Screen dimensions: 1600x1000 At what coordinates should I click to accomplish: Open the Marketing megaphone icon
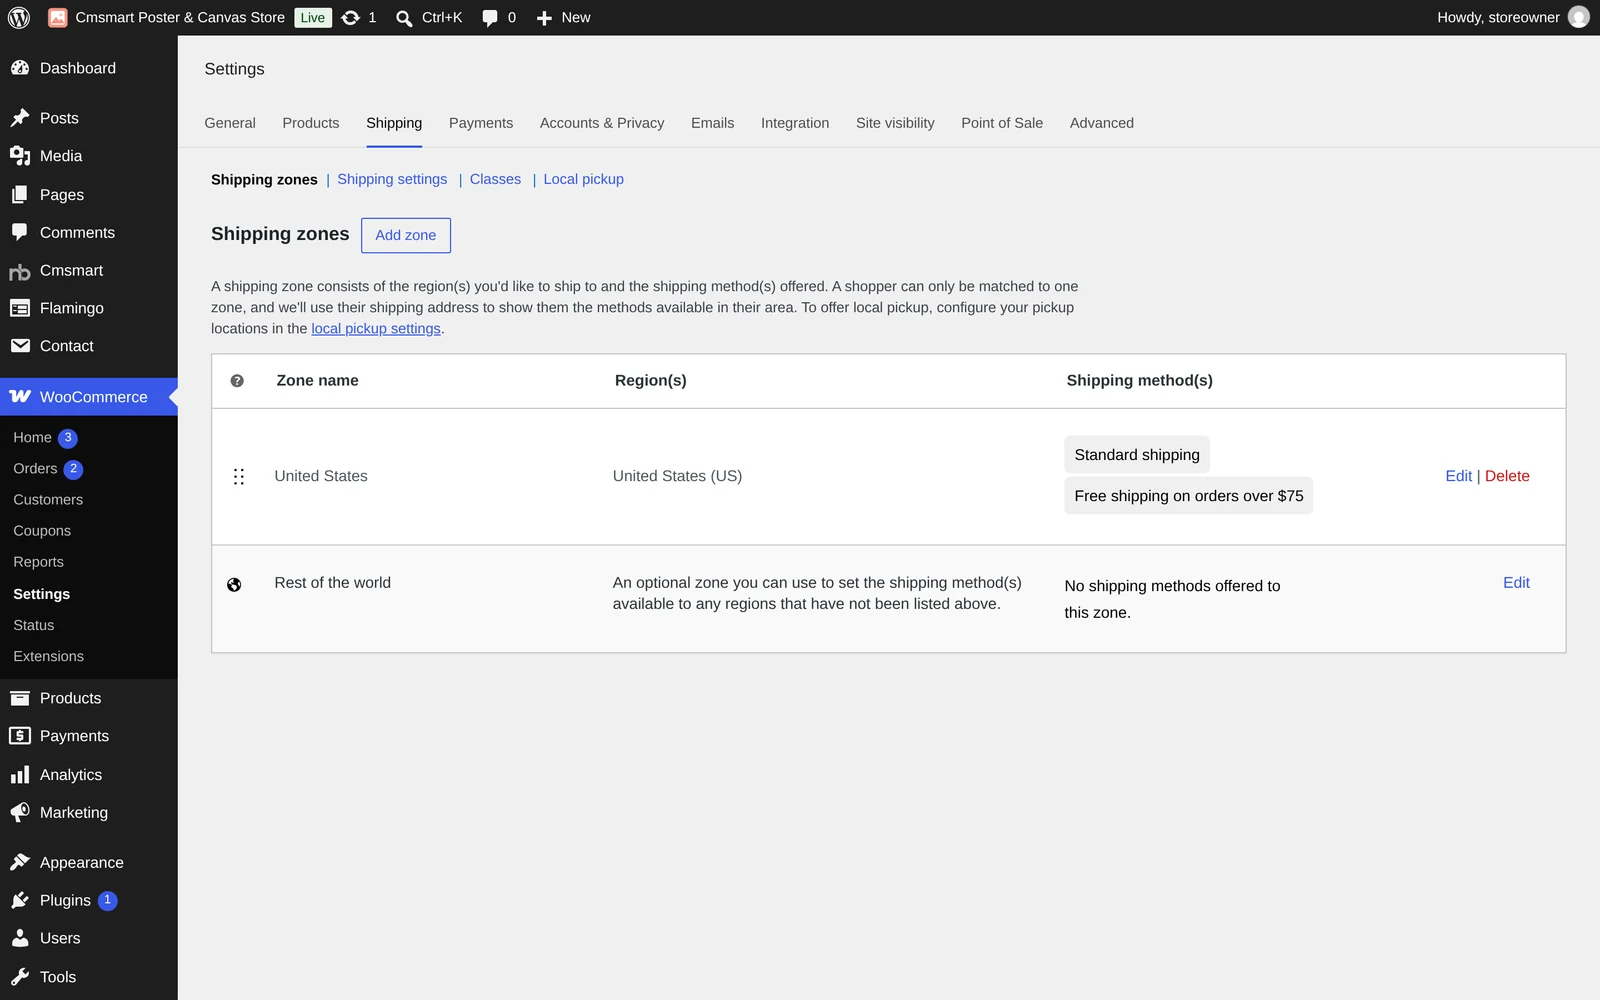click(x=20, y=813)
